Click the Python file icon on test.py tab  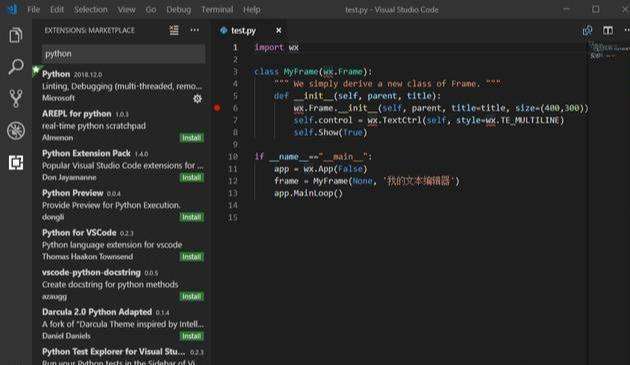click(x=224, y=31)
